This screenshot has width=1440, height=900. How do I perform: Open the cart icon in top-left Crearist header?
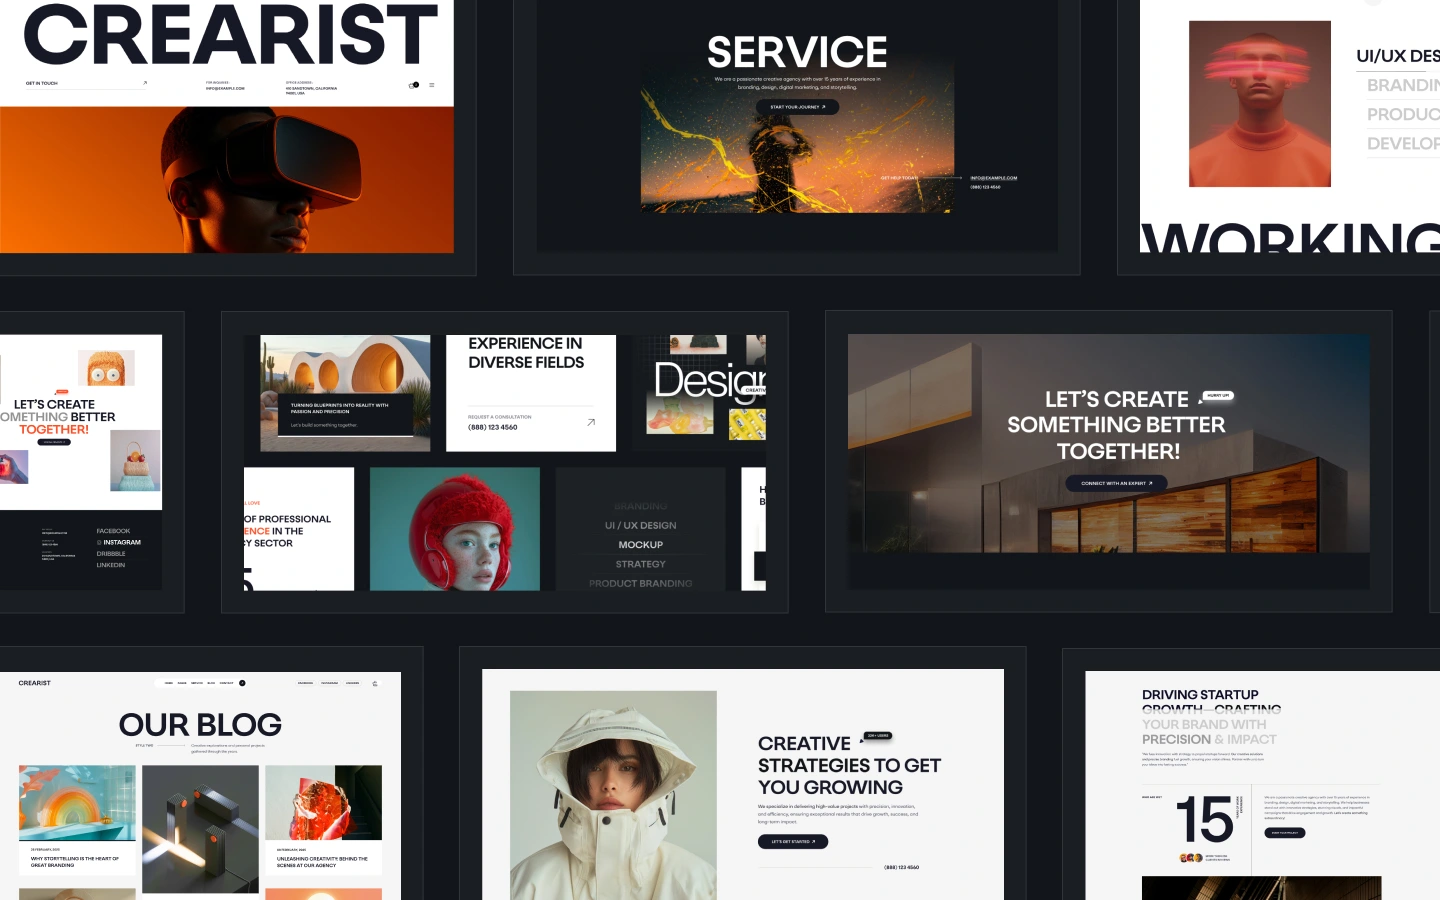(413, 85)
